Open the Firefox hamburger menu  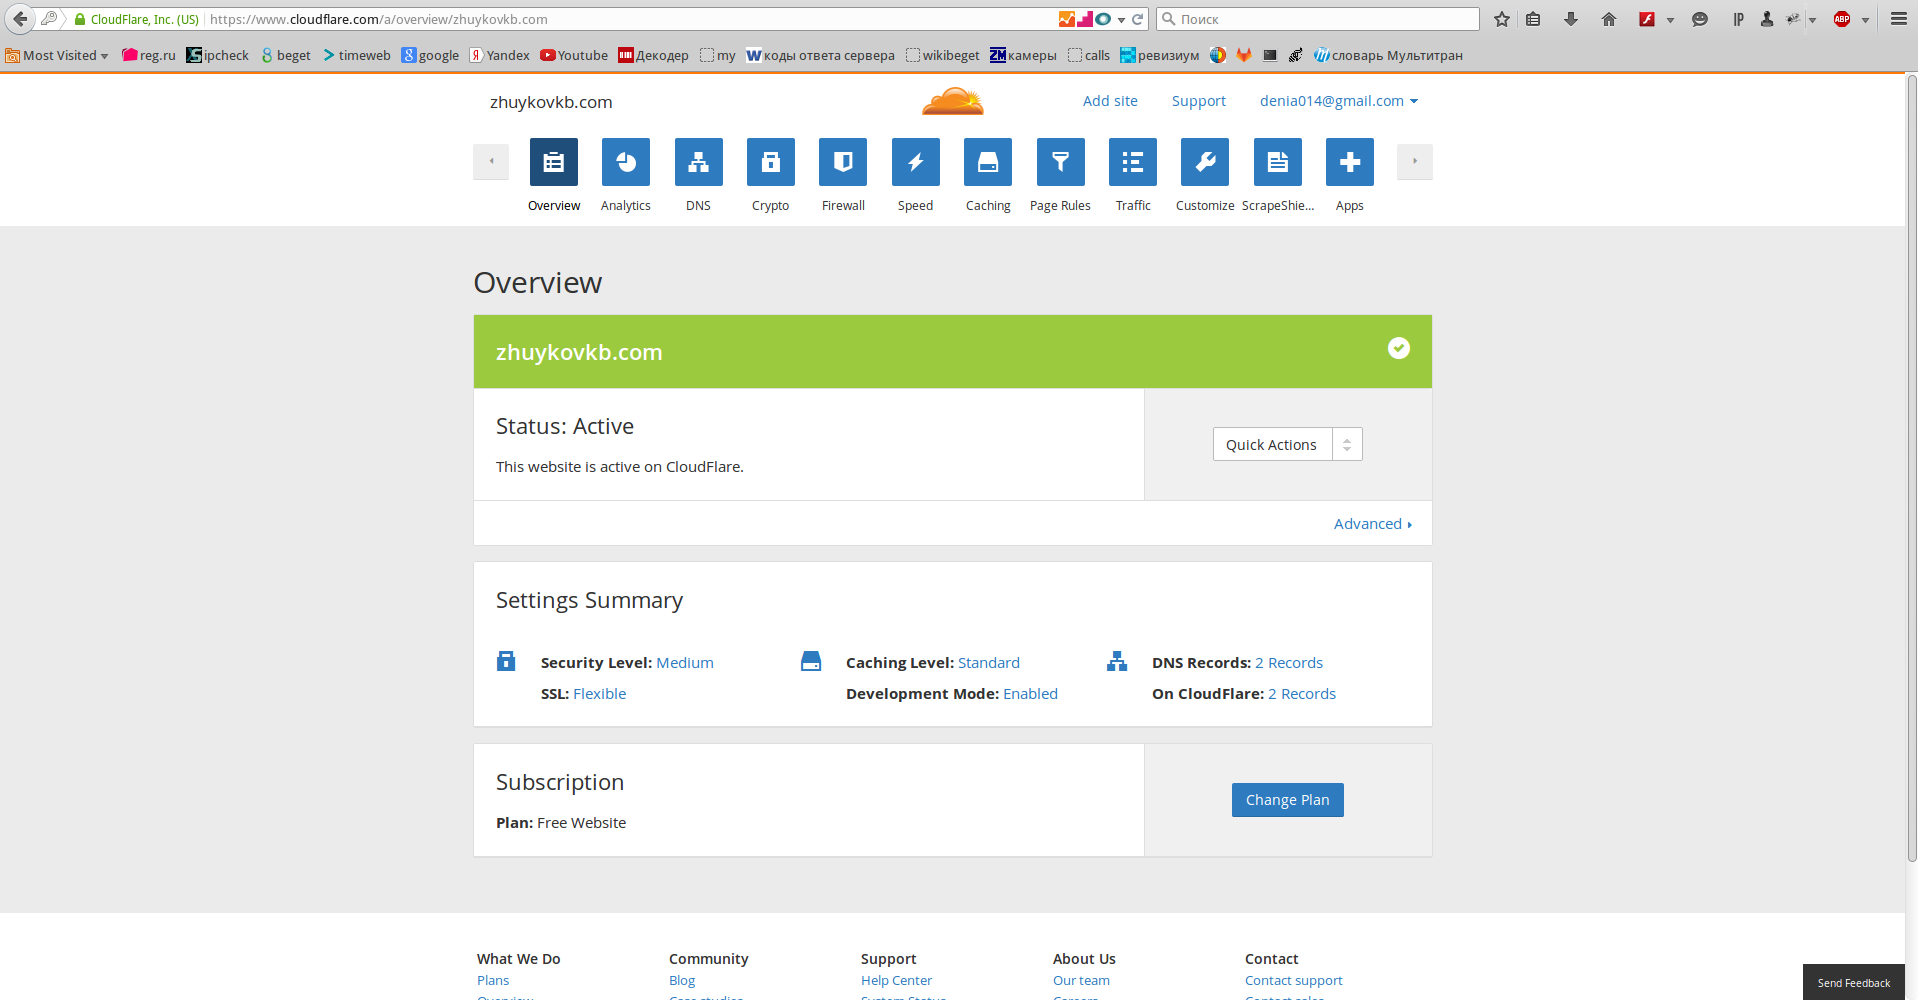pos(1899,19)
